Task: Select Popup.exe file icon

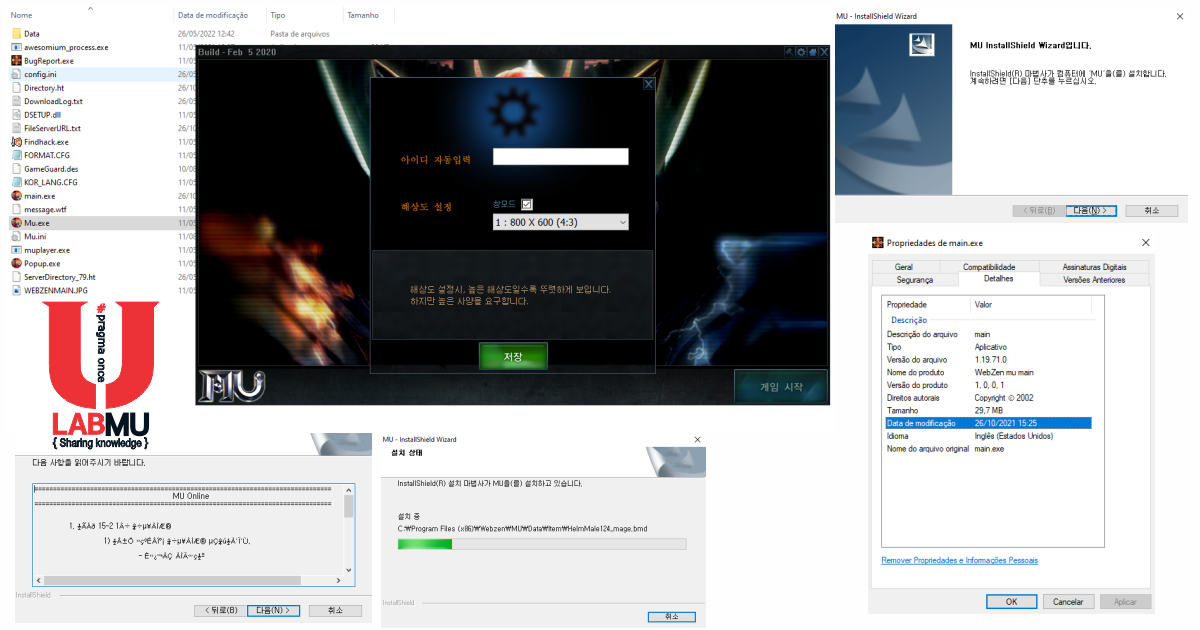Action: pos(16,264)
